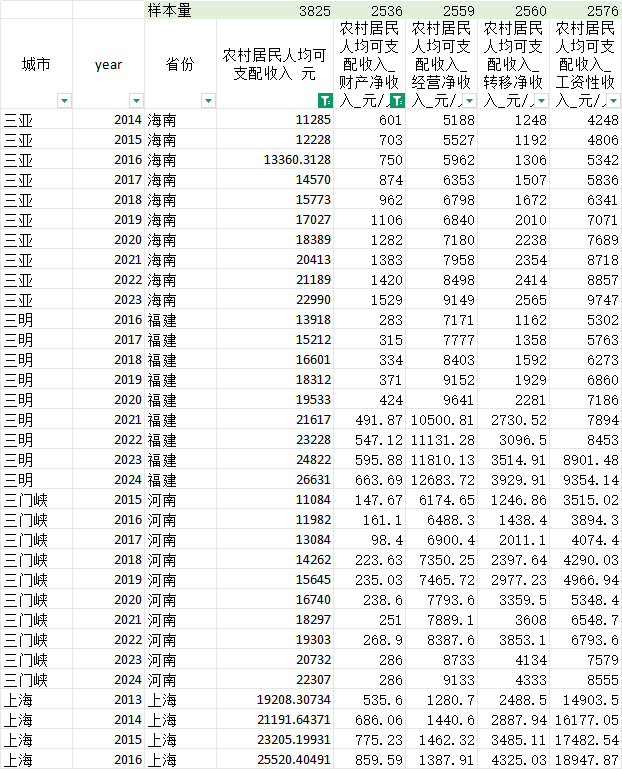Viewport: 622px width, 769px height.
Task: Open the 工资性收入 column filter button
Action: click(x=612, y=101)
